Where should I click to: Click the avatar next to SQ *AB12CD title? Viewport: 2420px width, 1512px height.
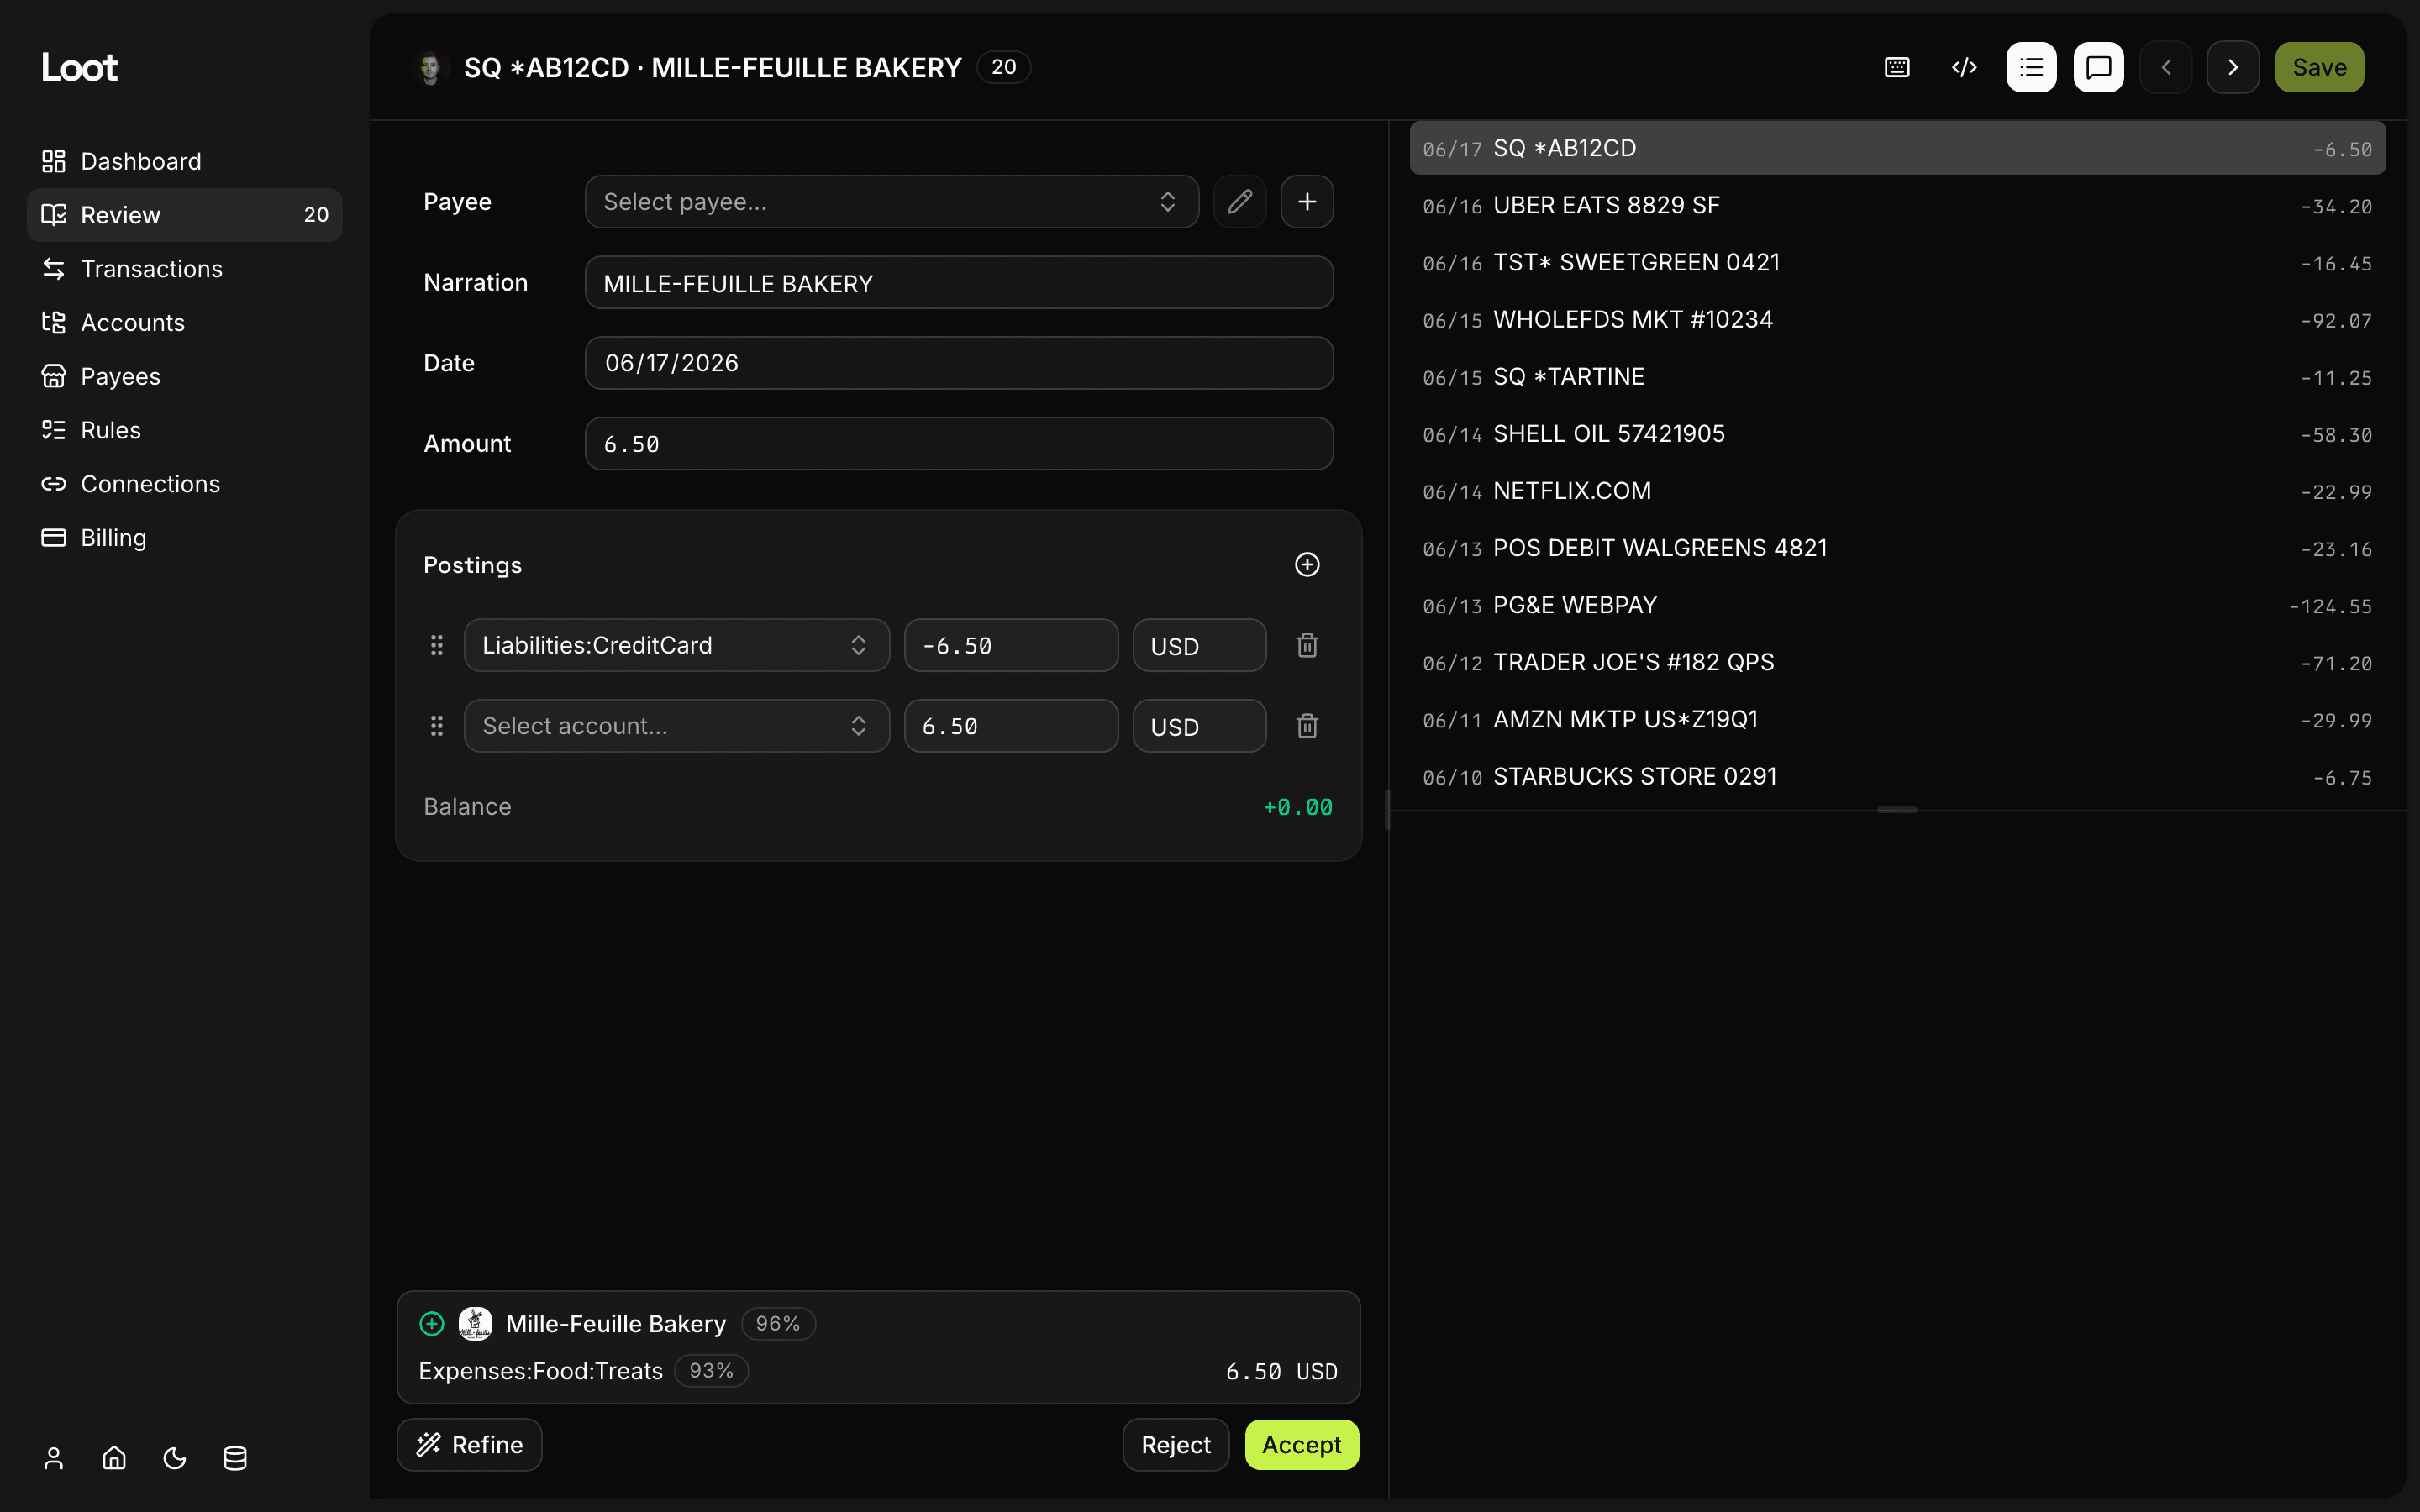pos(430,67)
